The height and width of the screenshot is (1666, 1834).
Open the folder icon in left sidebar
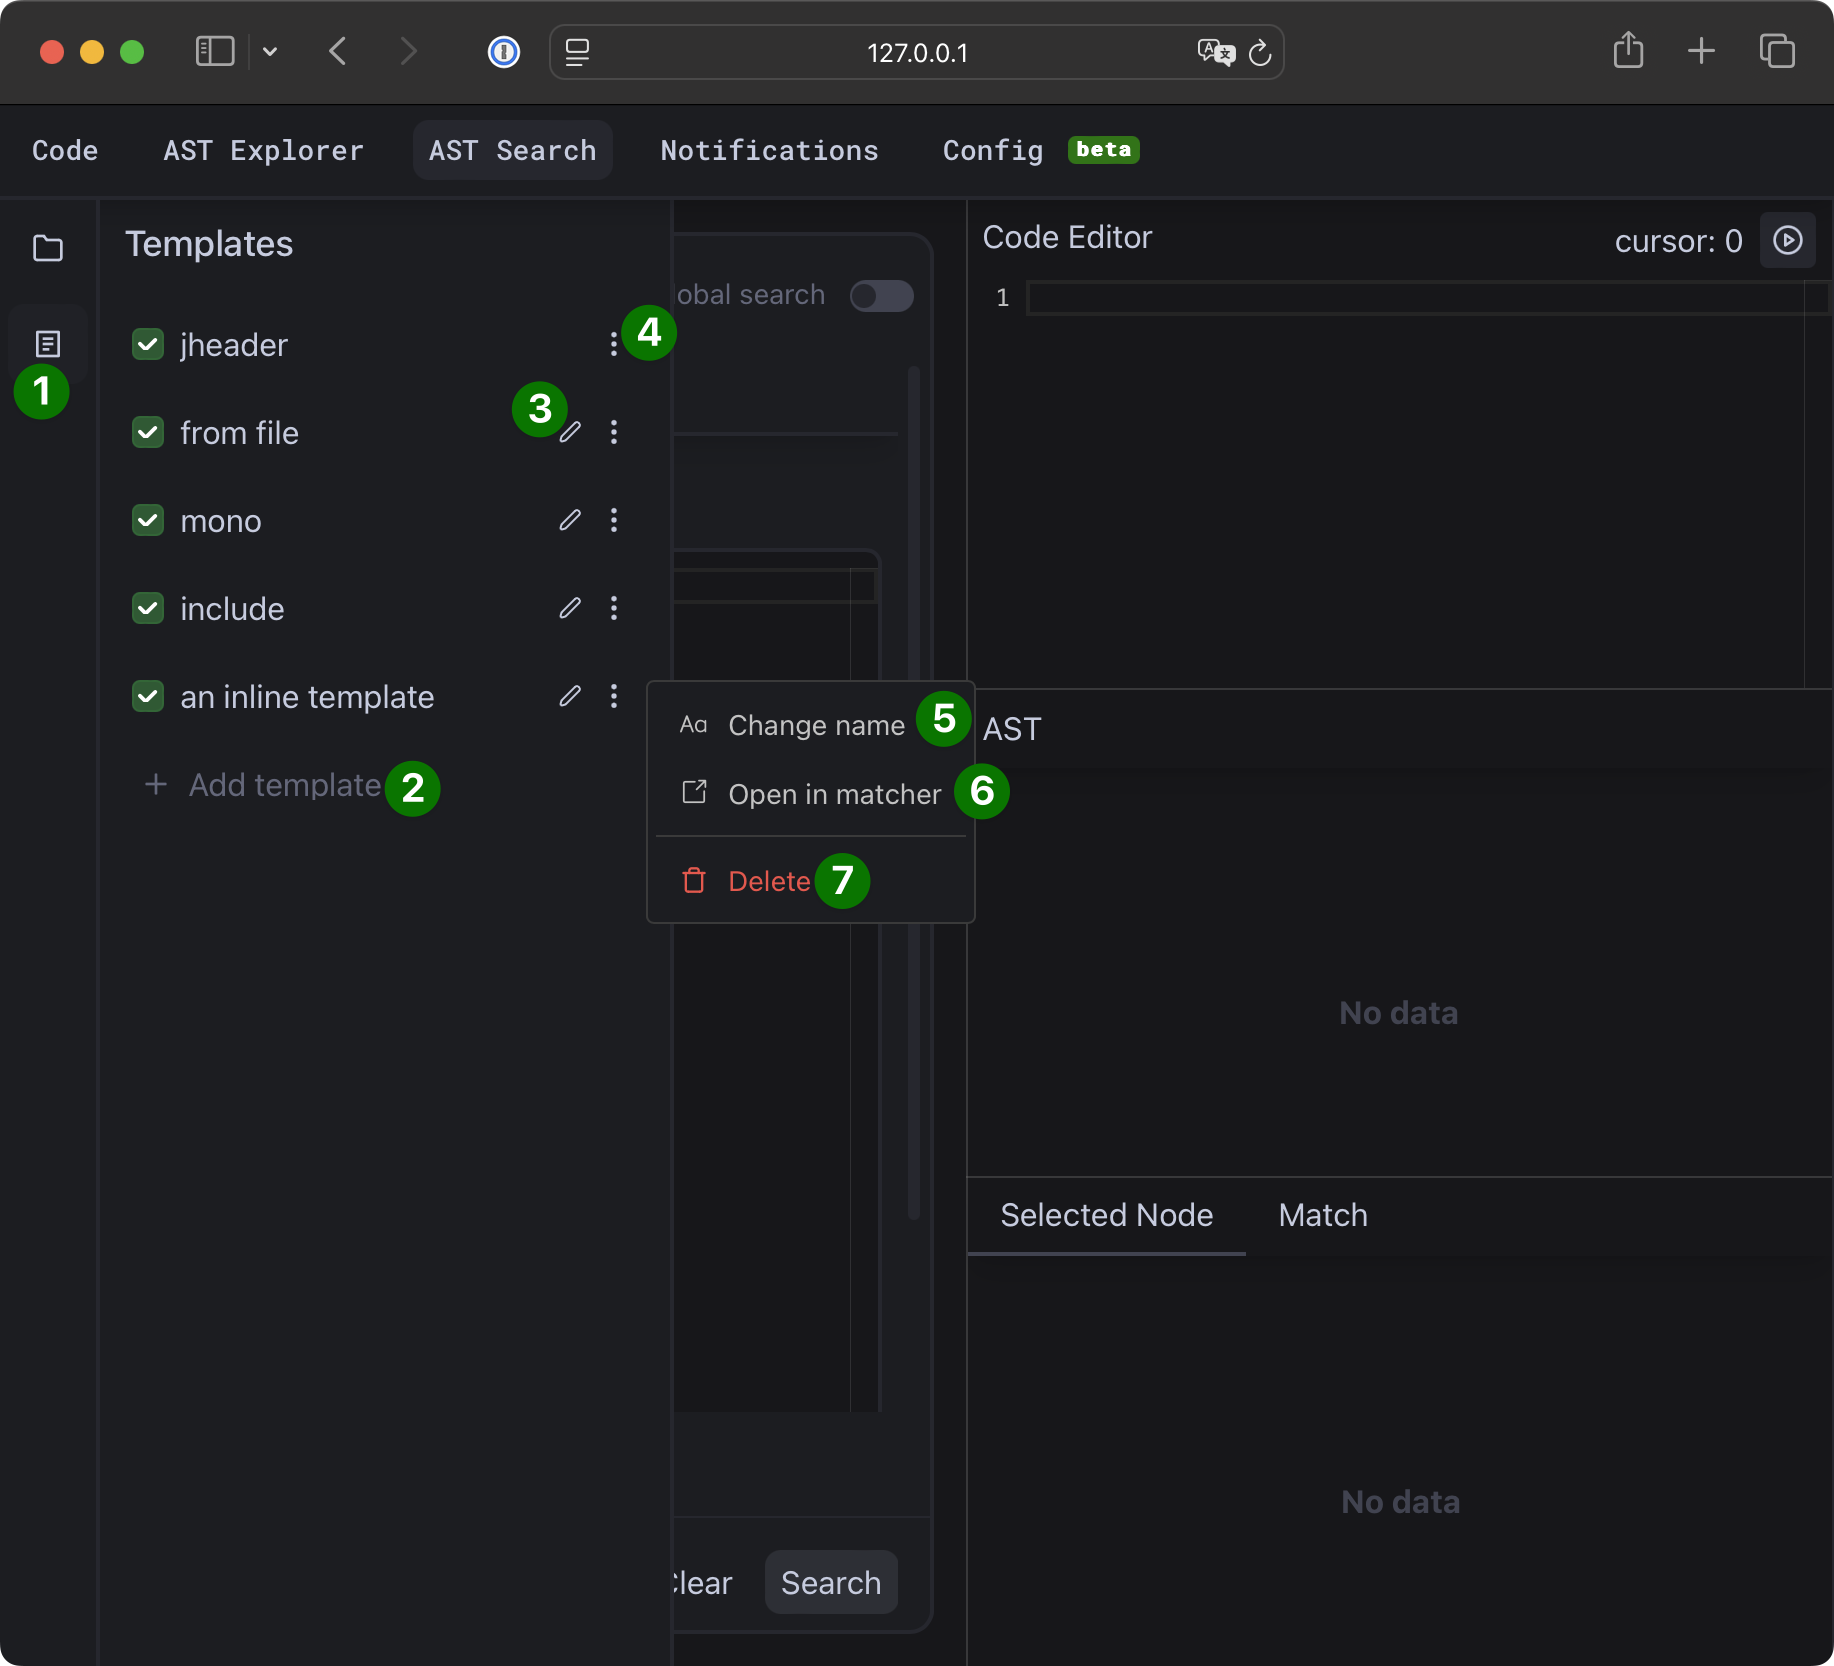tap(48, 248)
